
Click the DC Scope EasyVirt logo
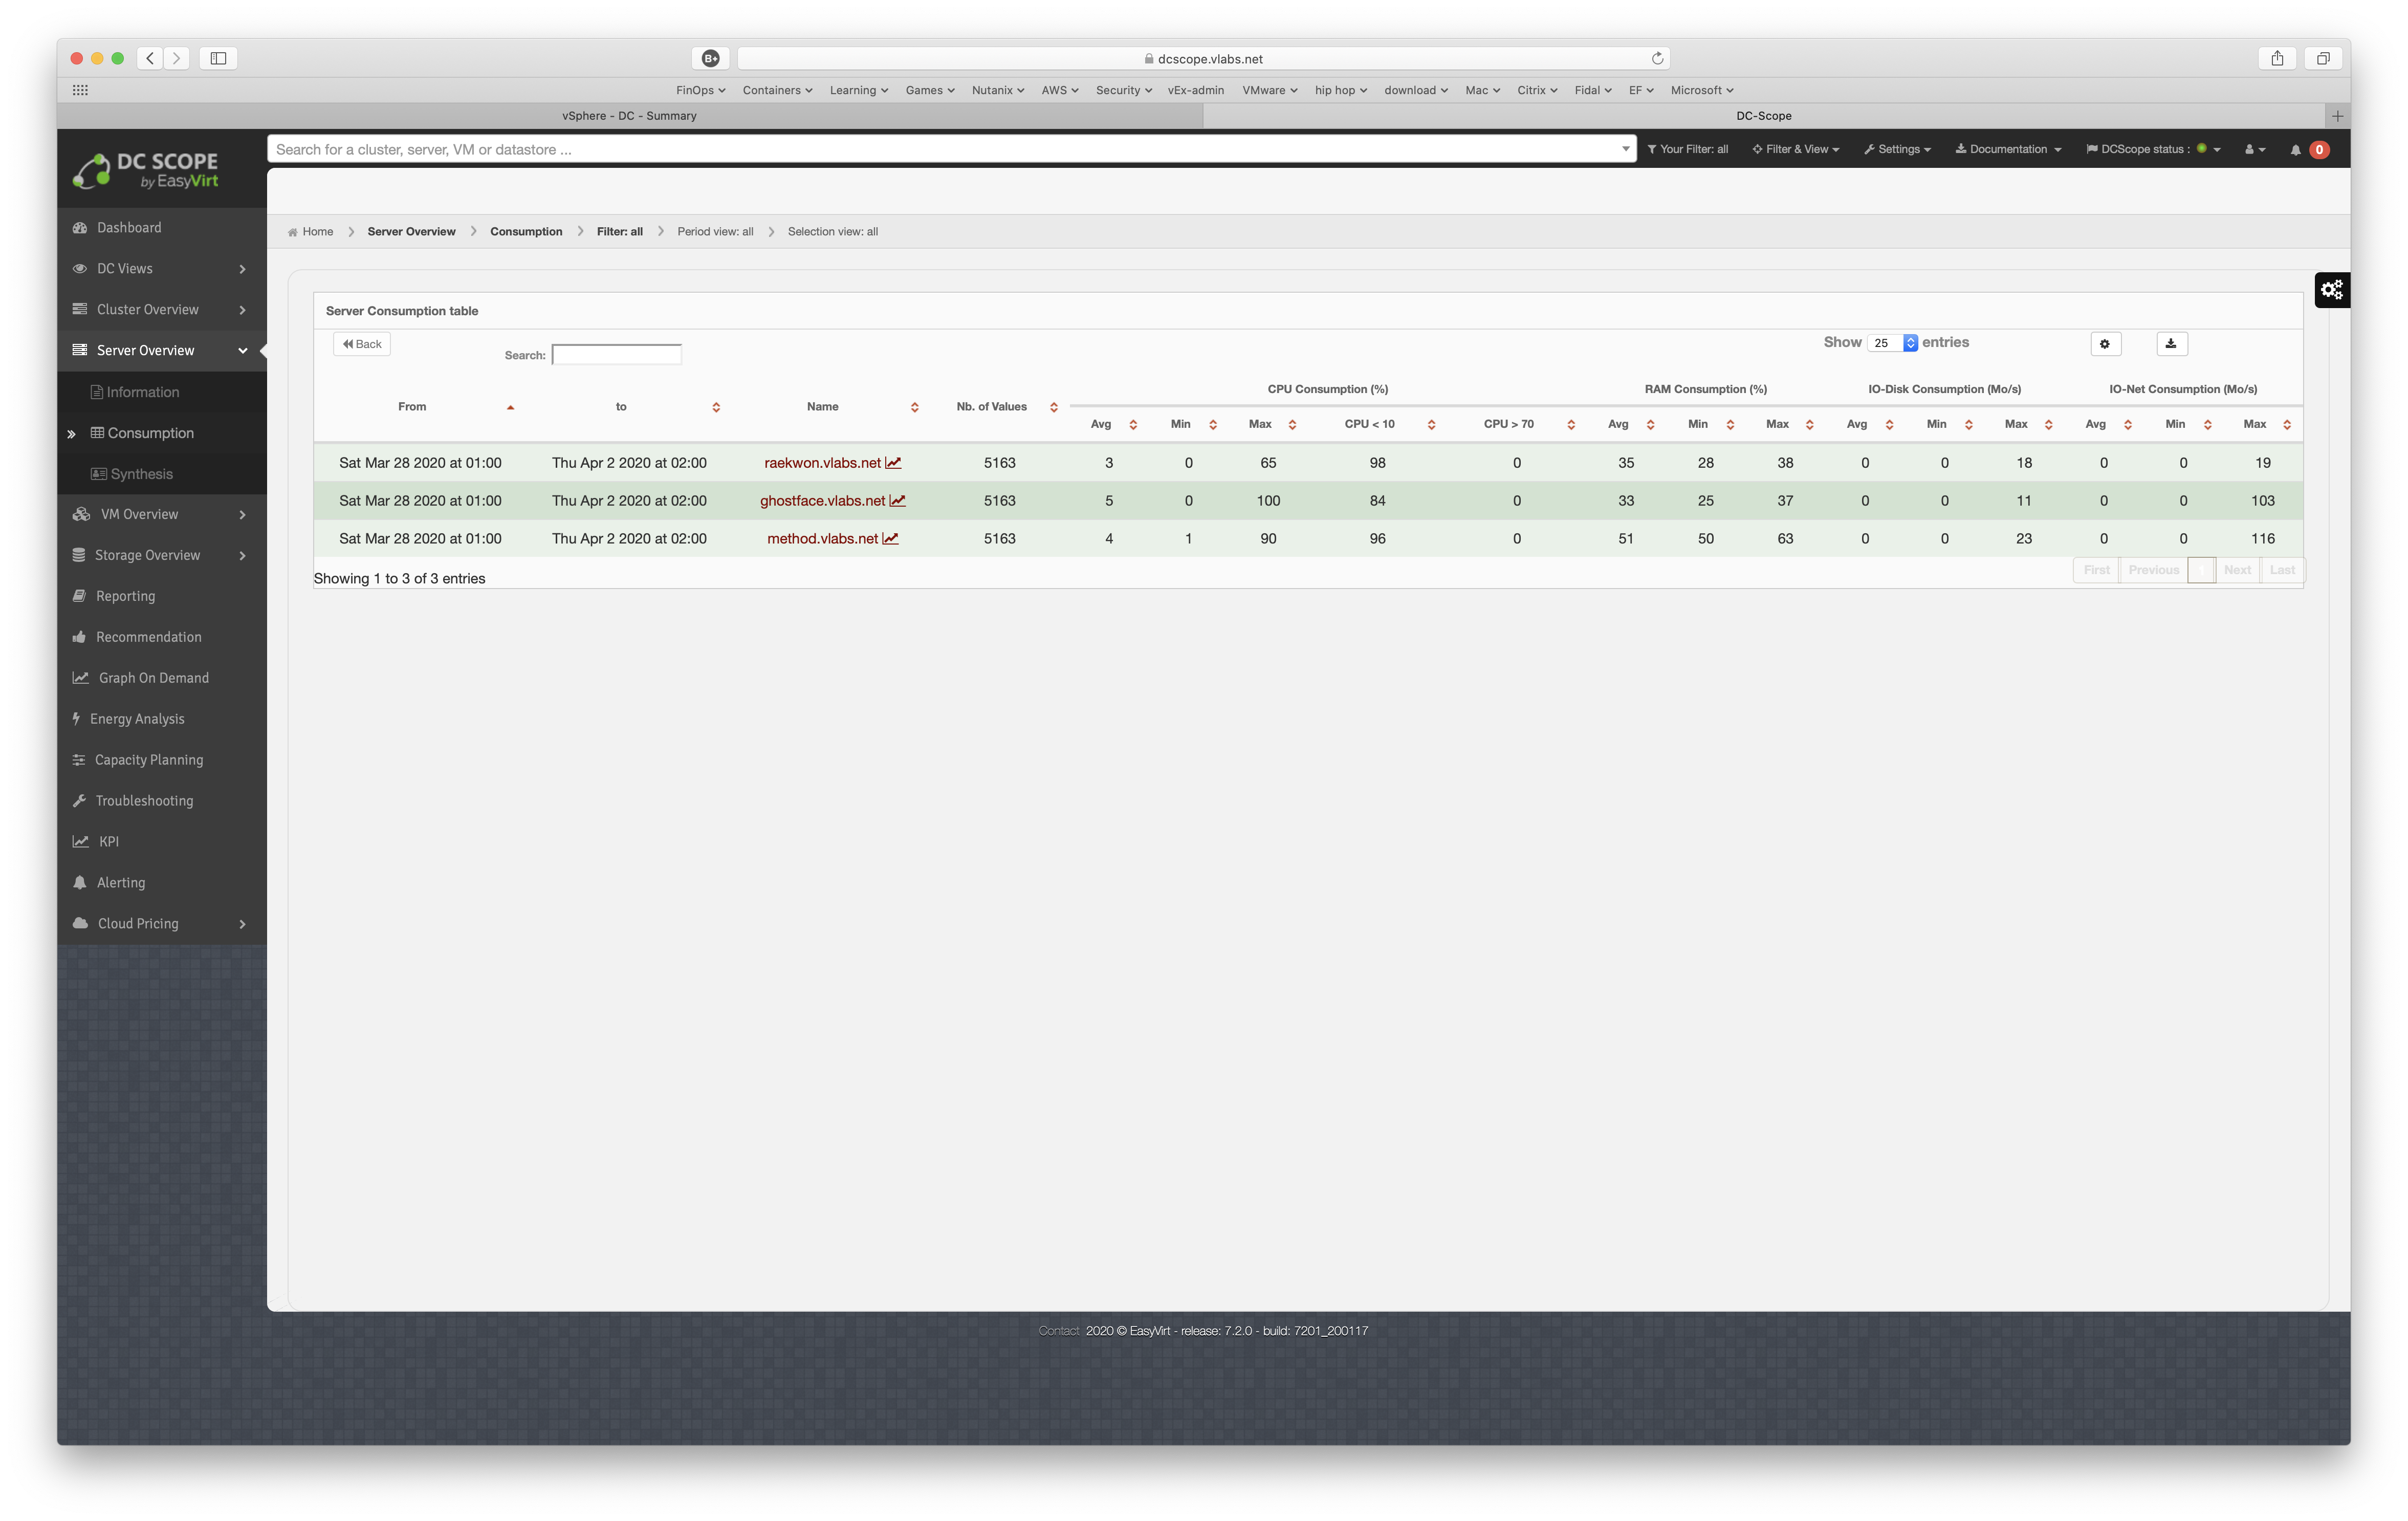point(145,170)
